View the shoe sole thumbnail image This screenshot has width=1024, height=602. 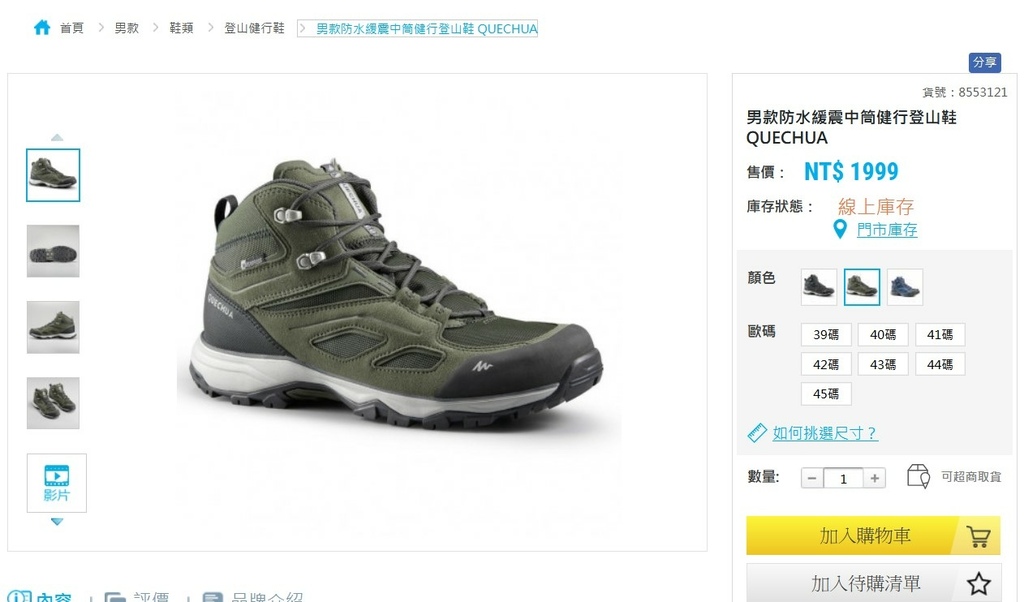53,251
